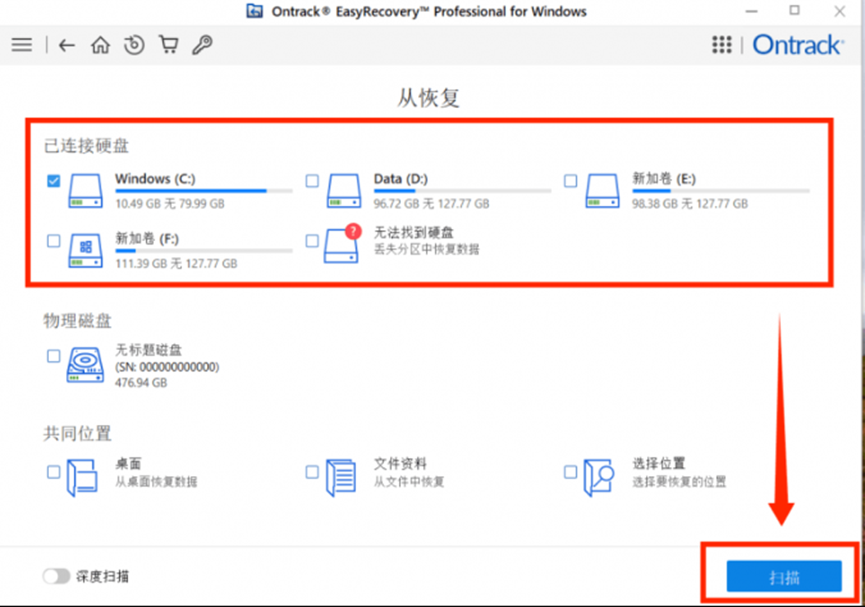Click the 无法找到硬盘 lost drive icon
The width and height of the screenshot is (865, 607).
[x=343, y=244]
